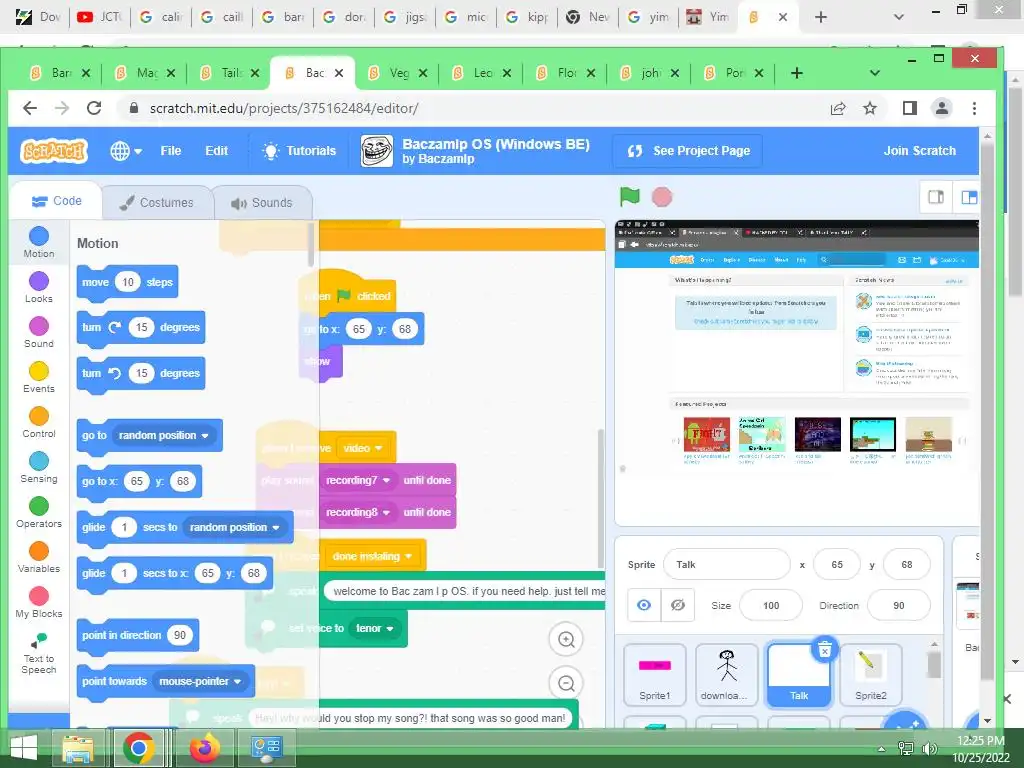Switch to the Sounds tab

262,202
